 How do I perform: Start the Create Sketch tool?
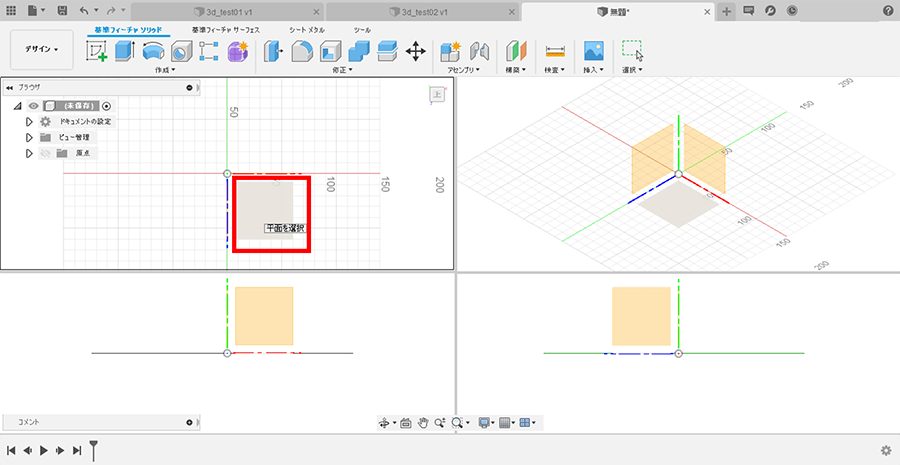(x=96, y=52)
